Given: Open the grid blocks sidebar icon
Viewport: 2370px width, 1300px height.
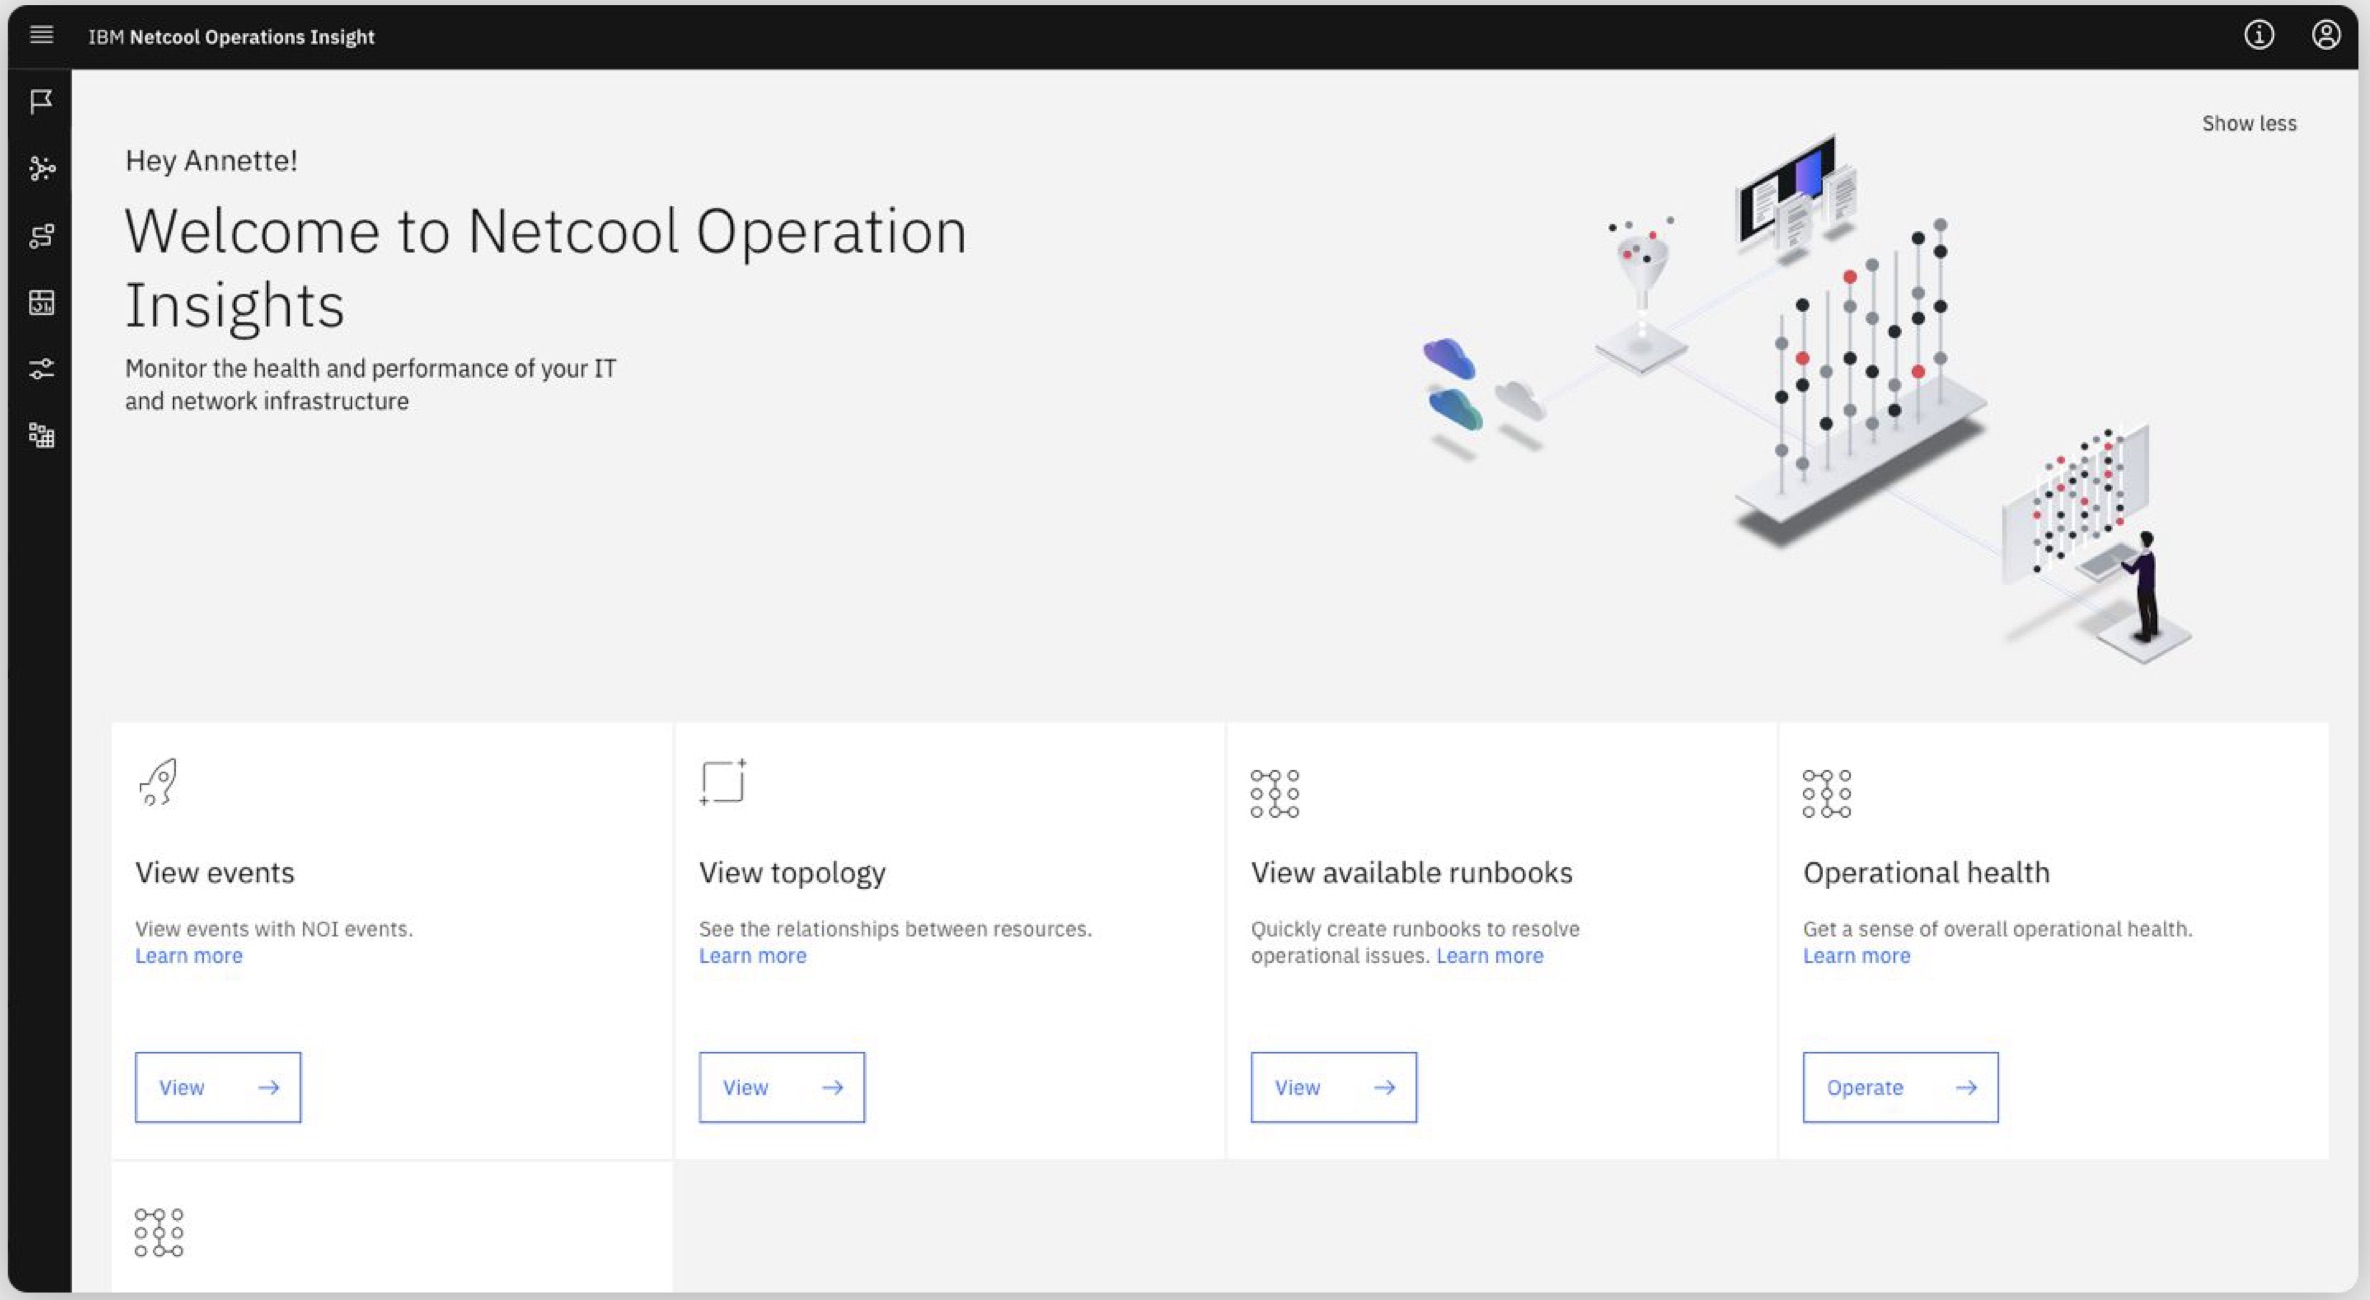Looking at the screenshot, I should pos(41,435).
